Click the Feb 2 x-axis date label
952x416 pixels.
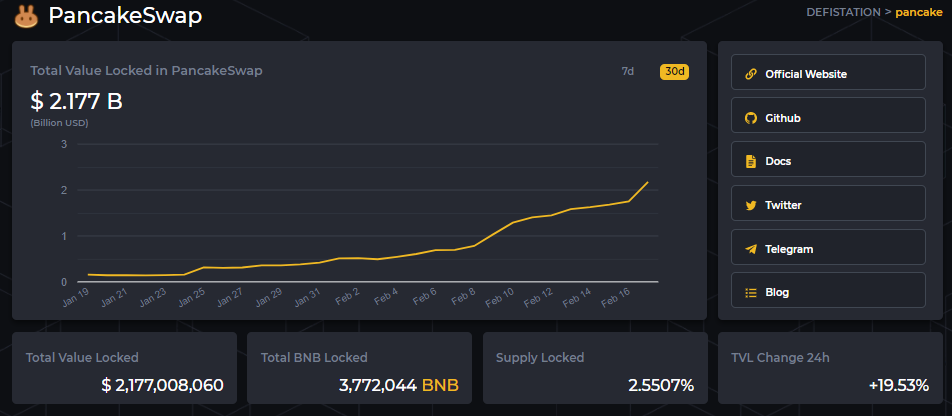[x=348, y=296]
